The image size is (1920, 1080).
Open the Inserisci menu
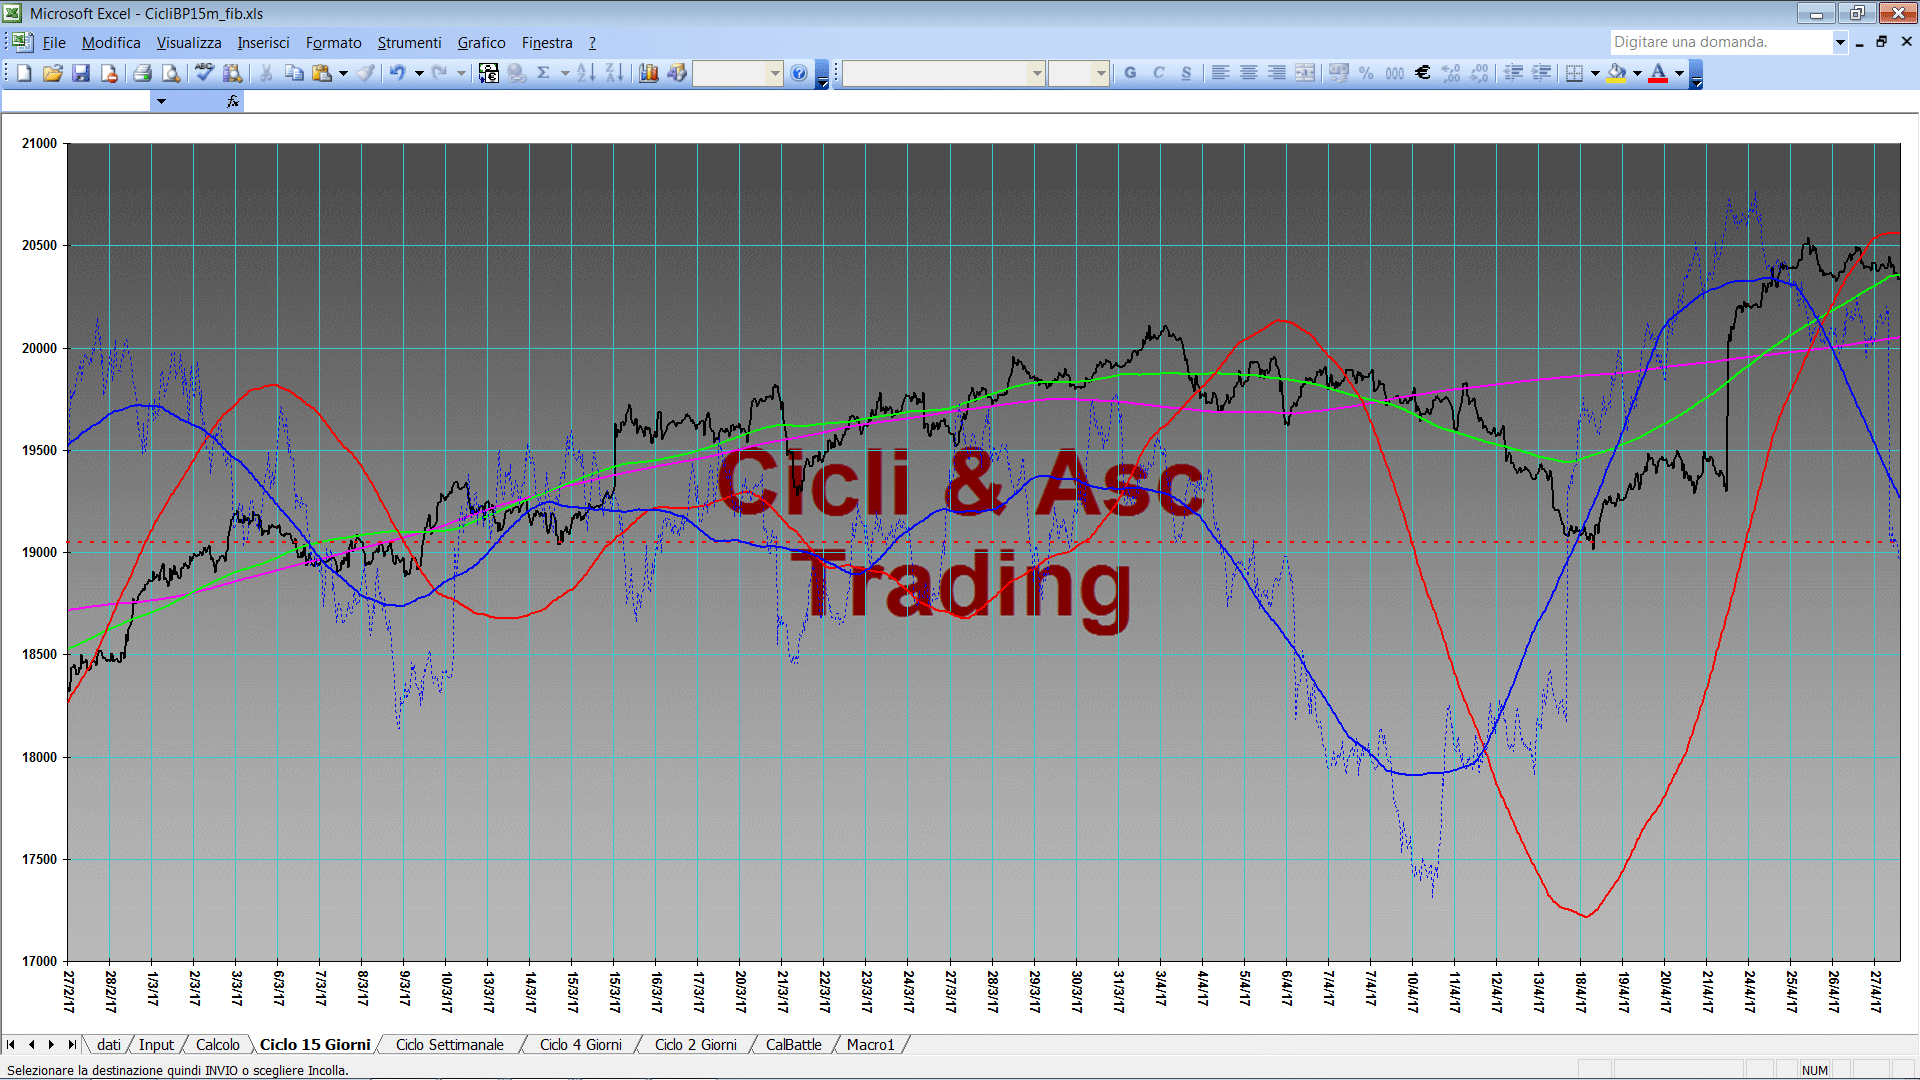pyautogui.click(x=263, y=42)
